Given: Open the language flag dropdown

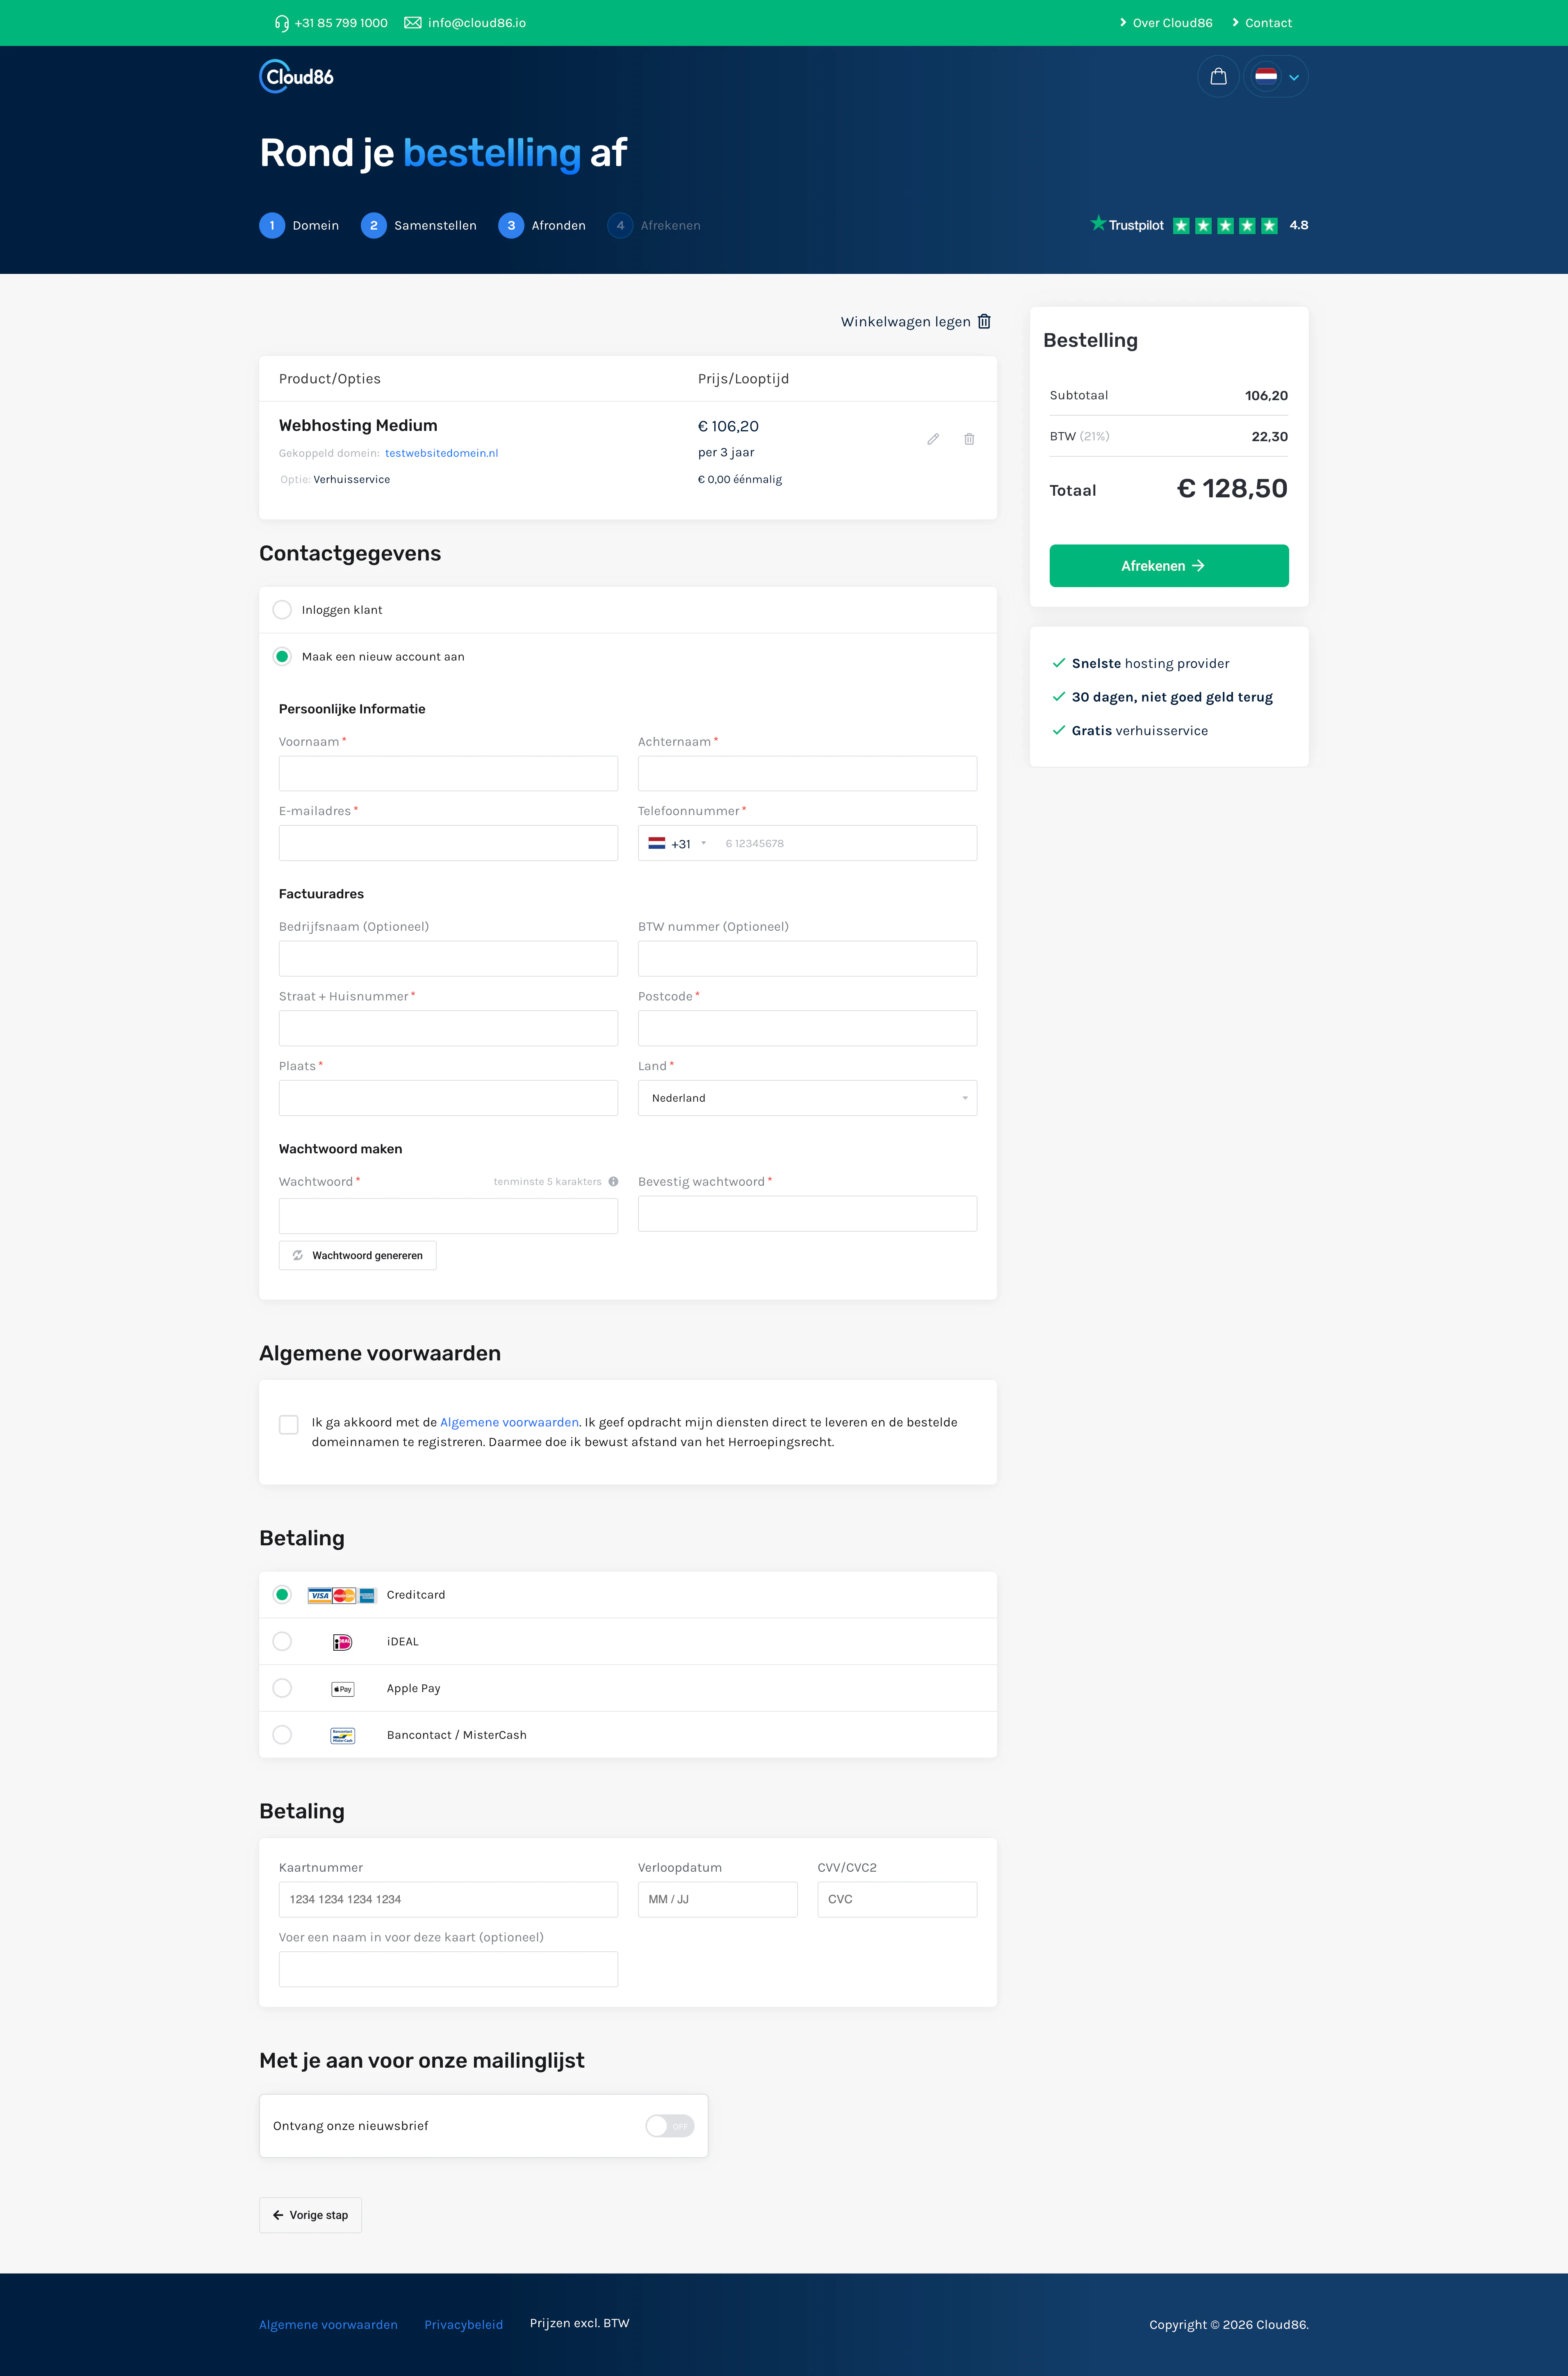Looking at the screenshot, I should (1277, 77).
